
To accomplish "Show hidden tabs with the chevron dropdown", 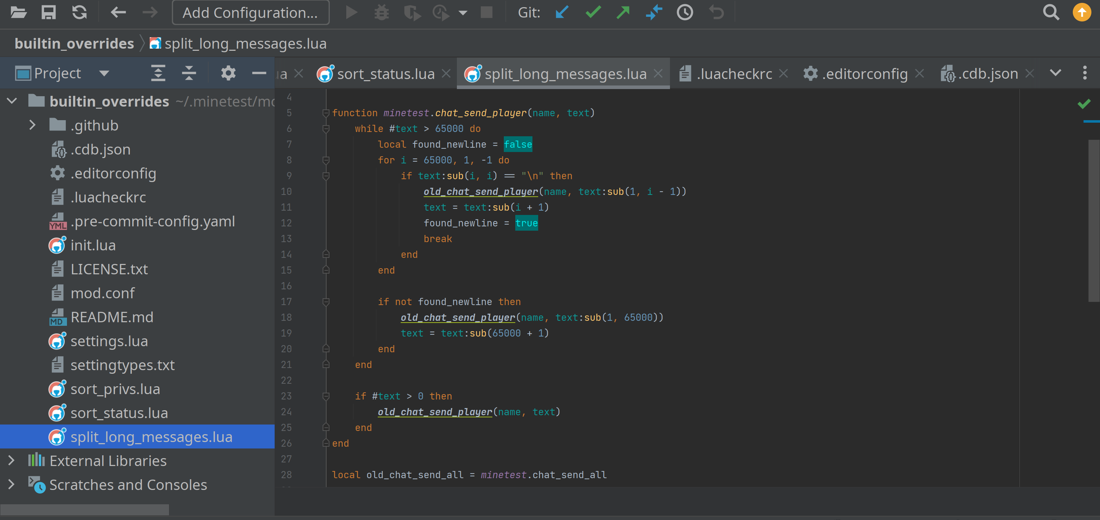I will [x=1055, y=74].
